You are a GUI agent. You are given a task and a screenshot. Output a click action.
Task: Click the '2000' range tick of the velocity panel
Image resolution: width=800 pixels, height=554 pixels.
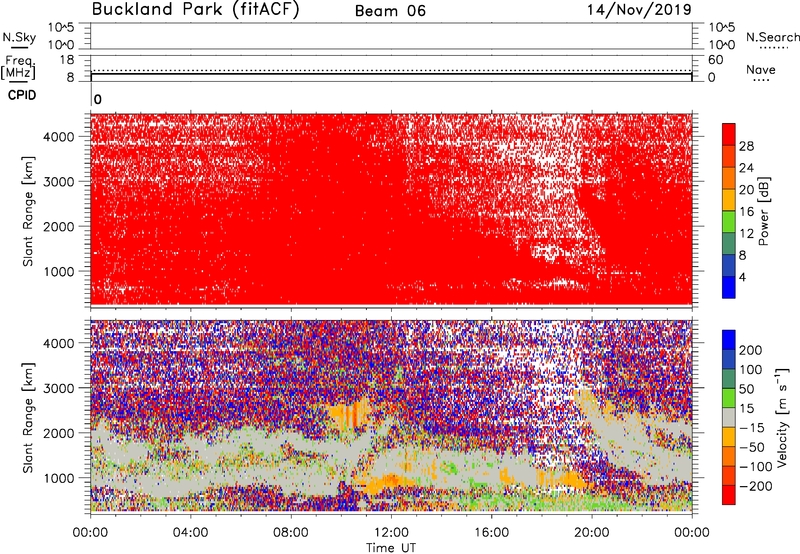pos(59,433)
